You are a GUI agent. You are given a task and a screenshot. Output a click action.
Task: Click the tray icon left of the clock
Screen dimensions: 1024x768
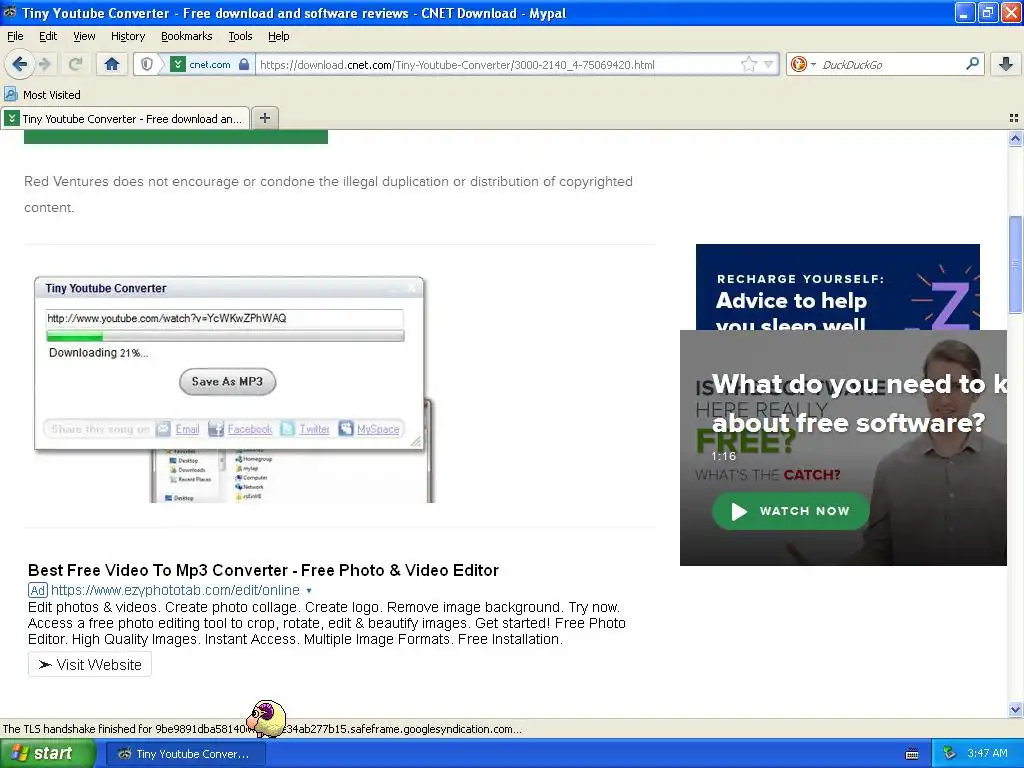pyautogui.click(x=950, y=754)
